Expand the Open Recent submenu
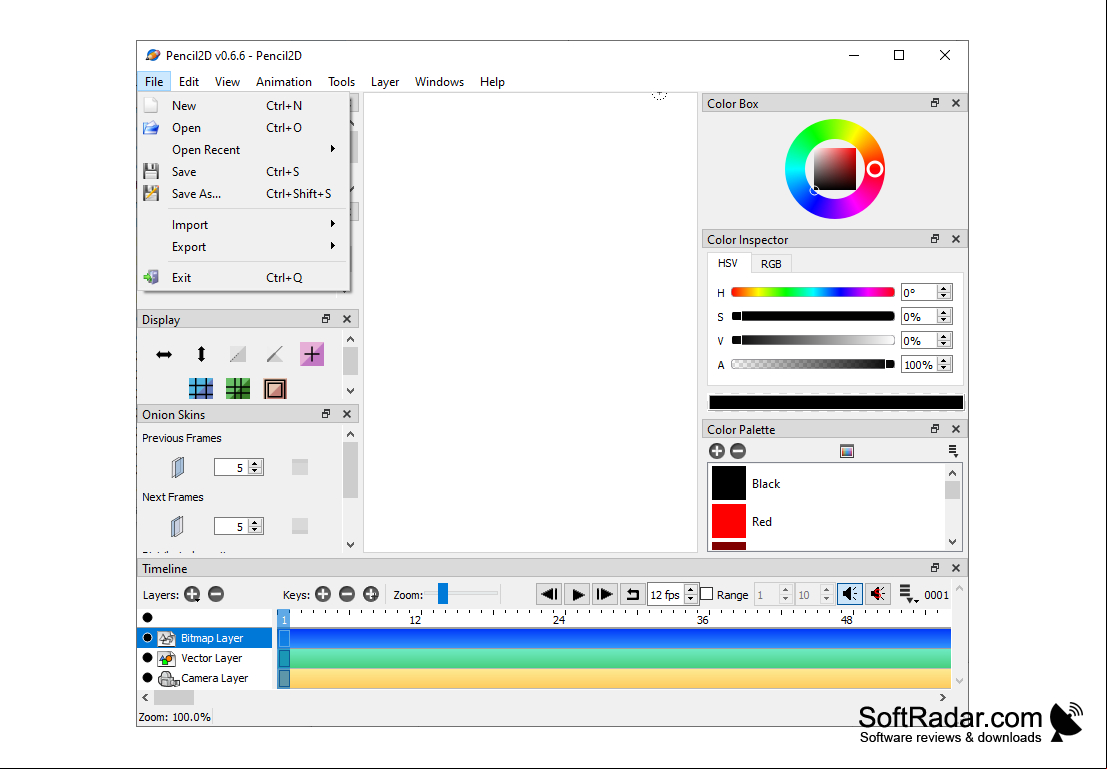 pos(244,150)
